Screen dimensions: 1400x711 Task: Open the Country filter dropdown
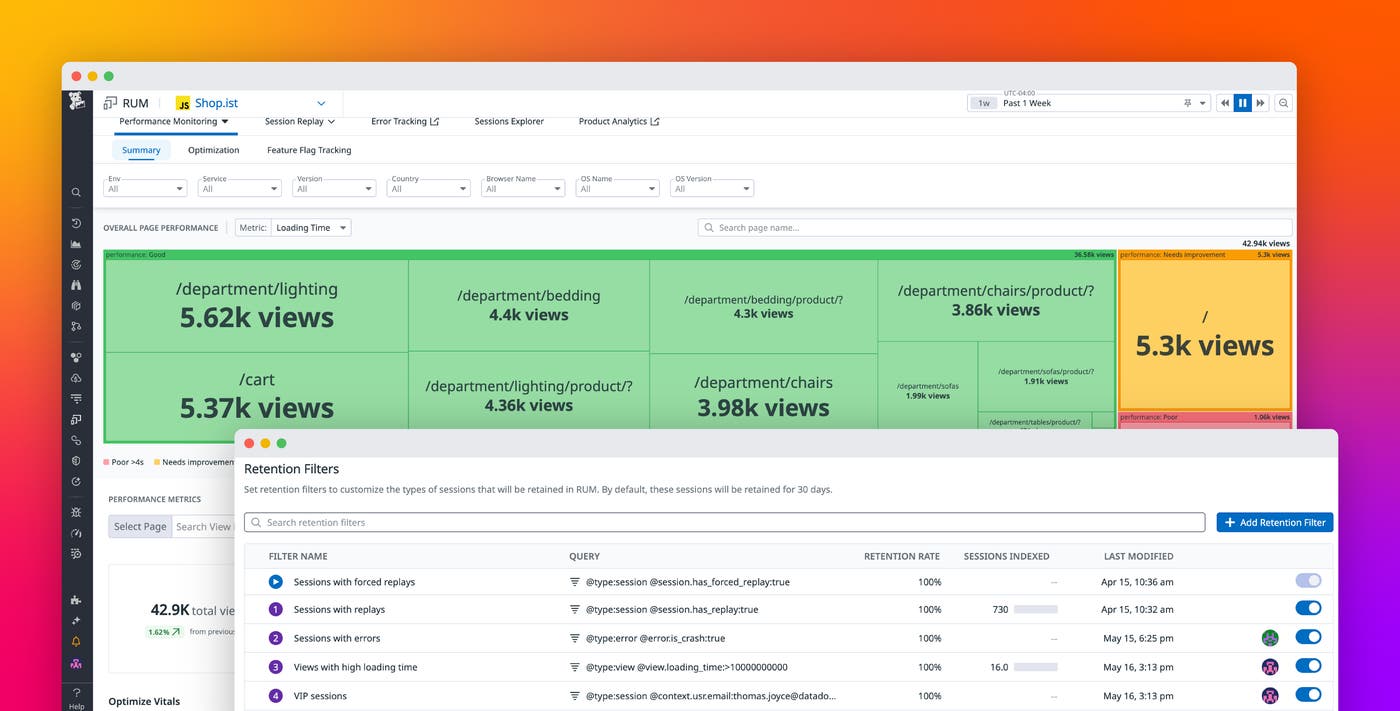point(428,188)
